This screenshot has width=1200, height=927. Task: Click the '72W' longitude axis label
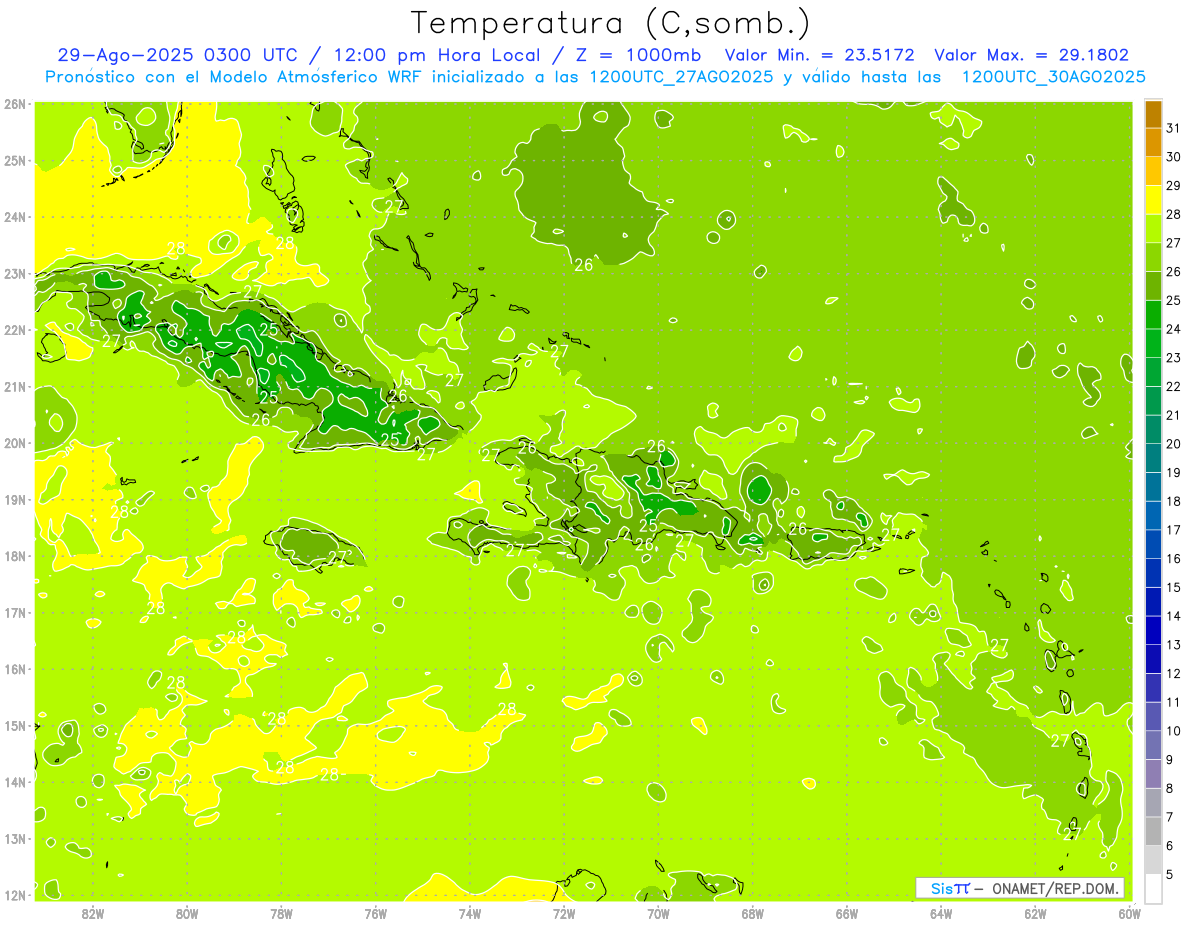pos(564,913)
